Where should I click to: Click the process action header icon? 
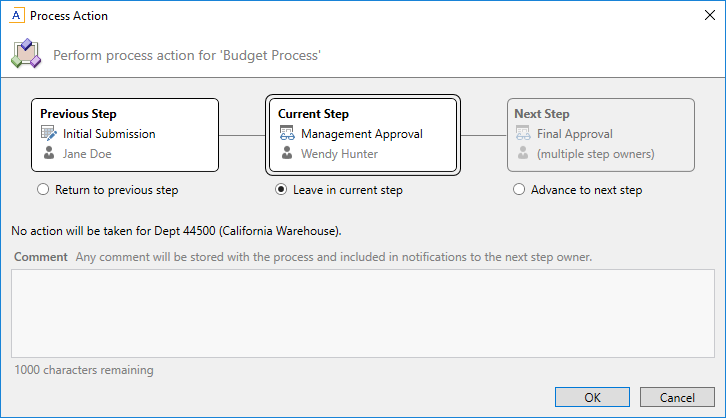(26, 54)
